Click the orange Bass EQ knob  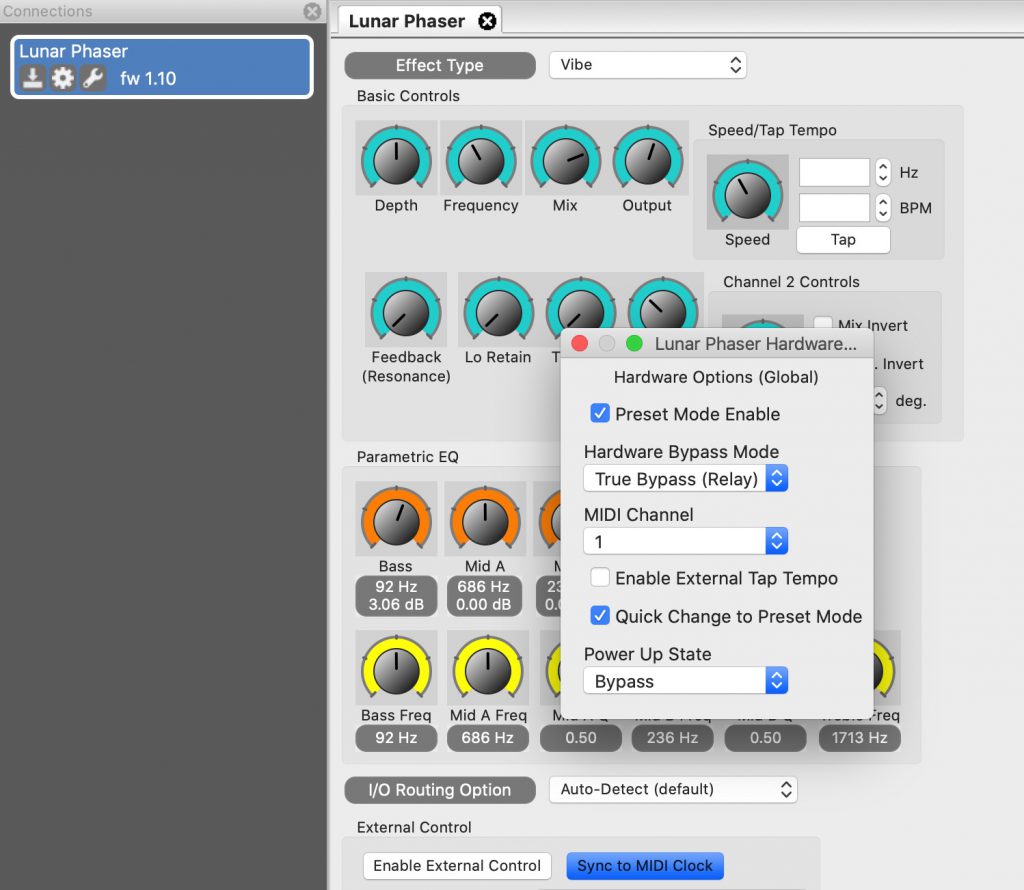click(x=396, y=521)
